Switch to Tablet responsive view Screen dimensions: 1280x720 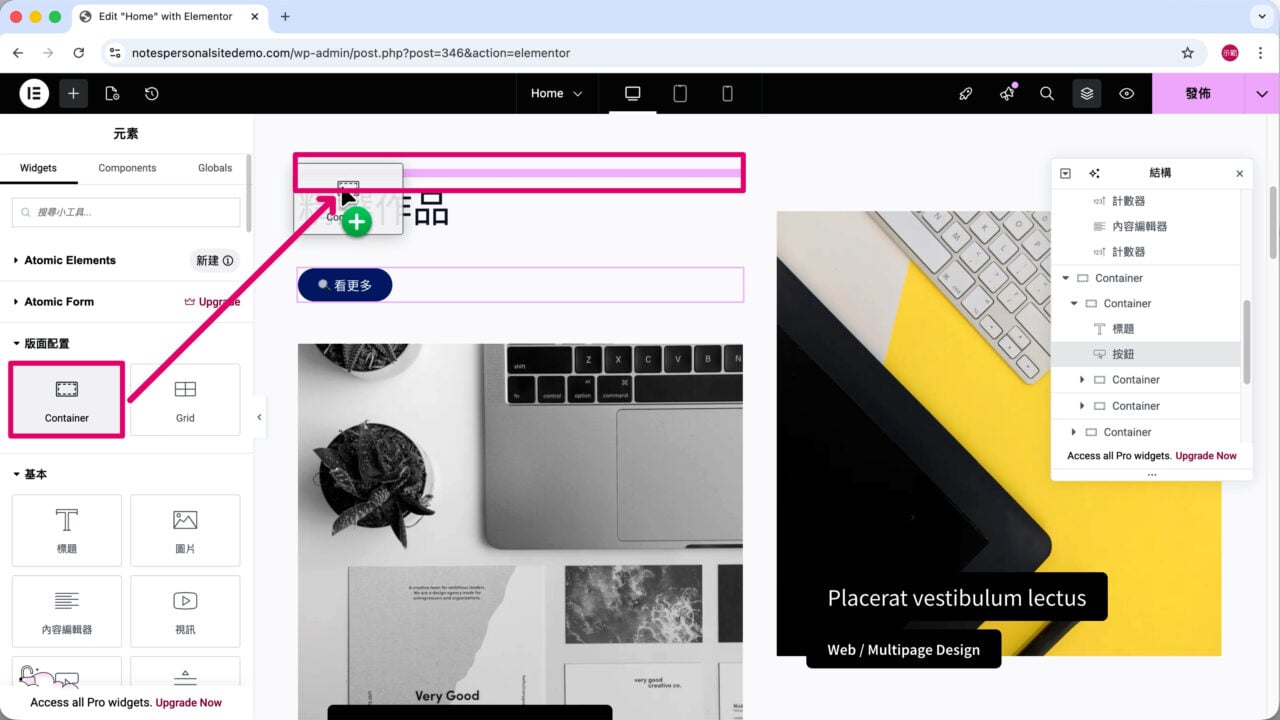coord(680,93)
